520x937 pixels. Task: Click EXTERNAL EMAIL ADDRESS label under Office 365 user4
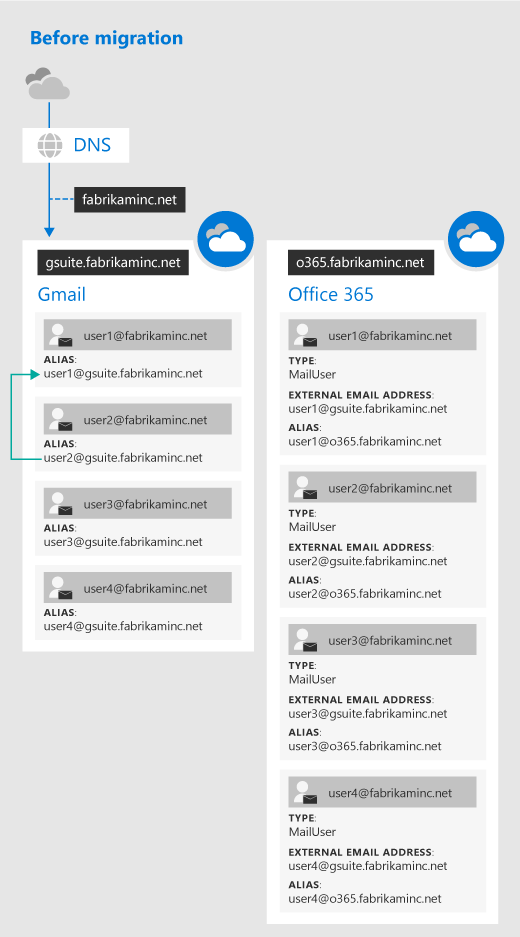(x=361, y=852)
